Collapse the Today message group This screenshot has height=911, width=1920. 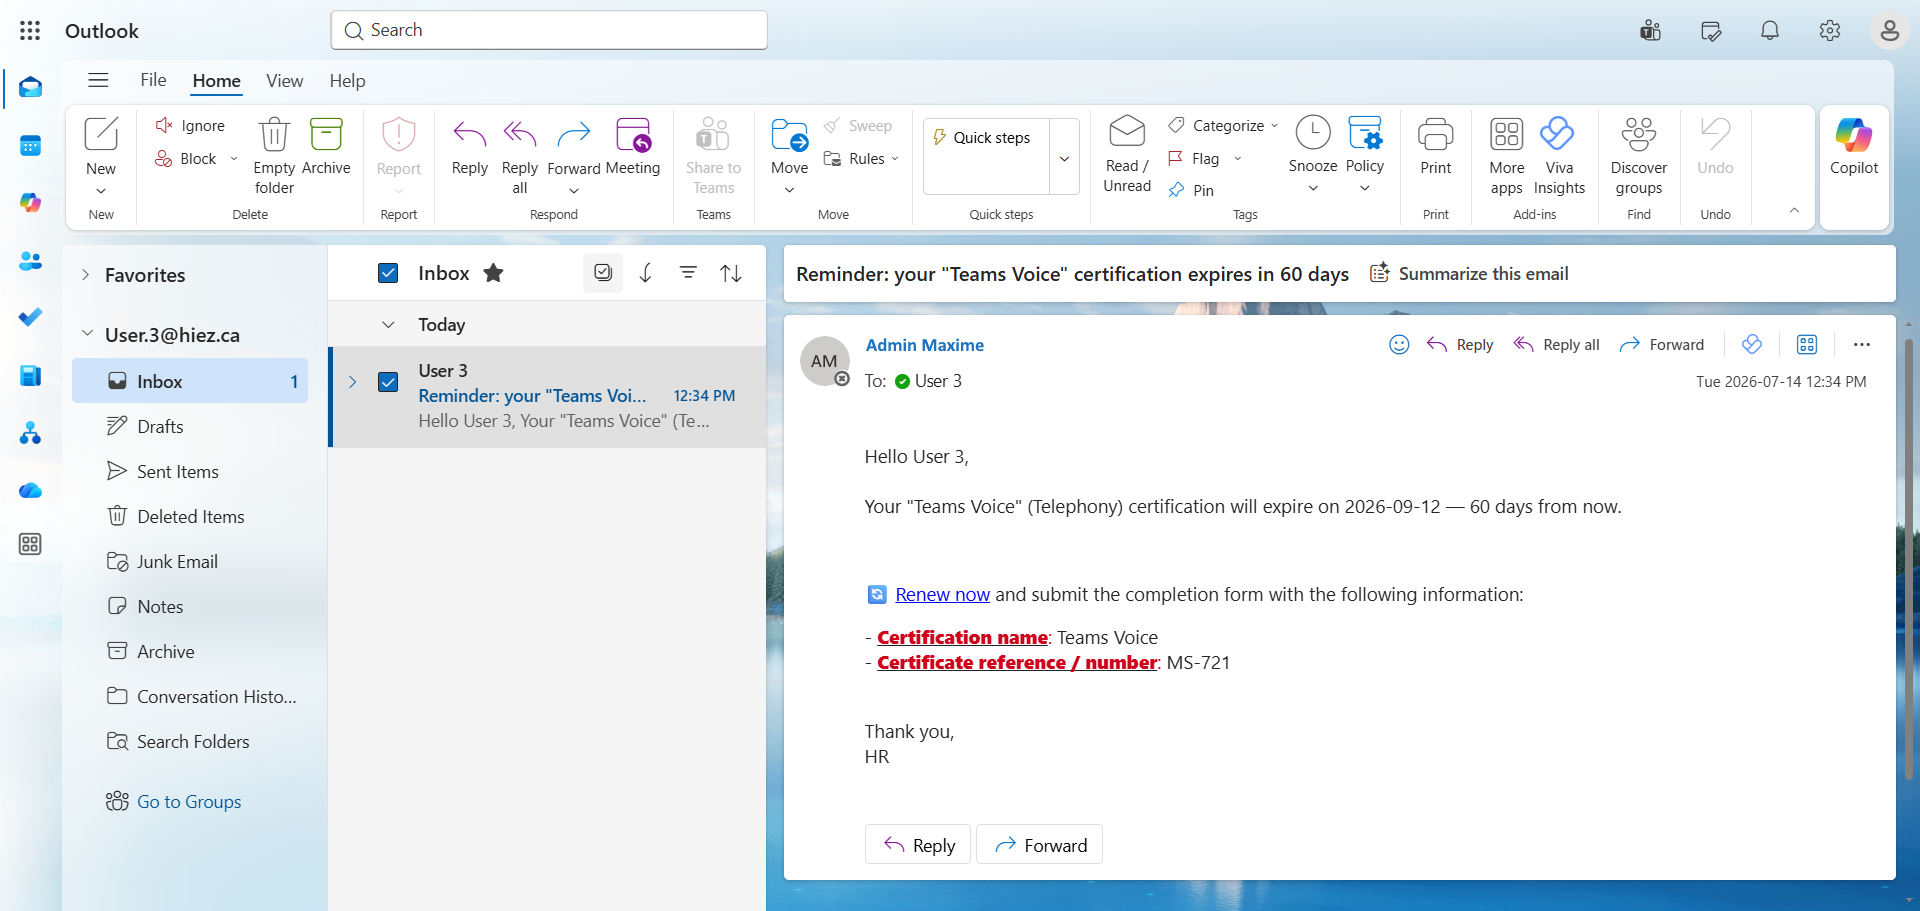(388, 325)
